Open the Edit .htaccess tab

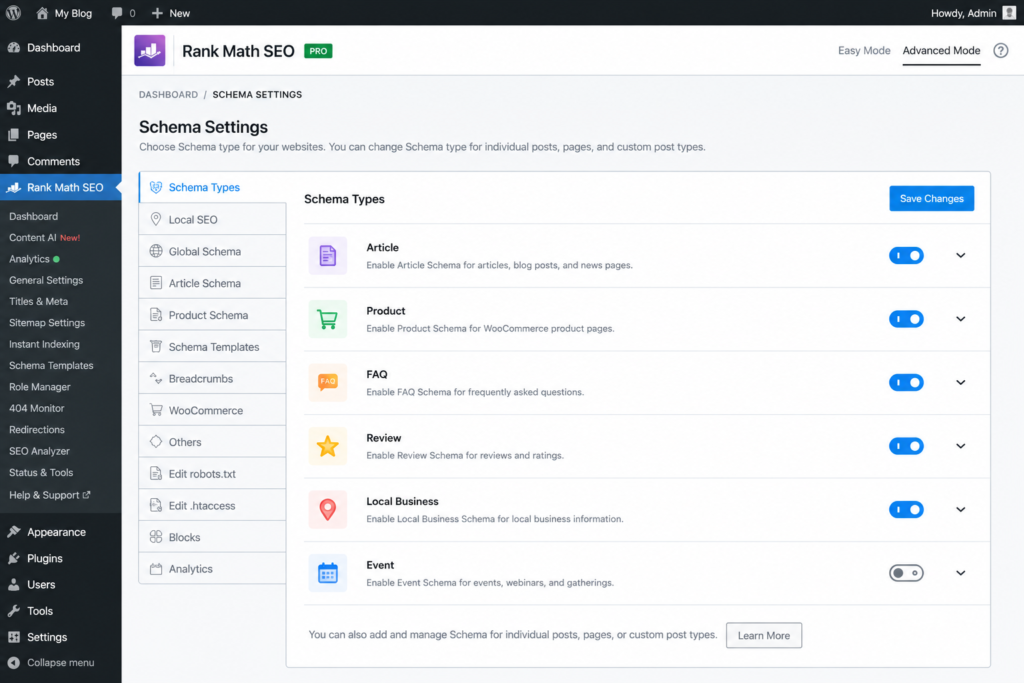point(212,505)
